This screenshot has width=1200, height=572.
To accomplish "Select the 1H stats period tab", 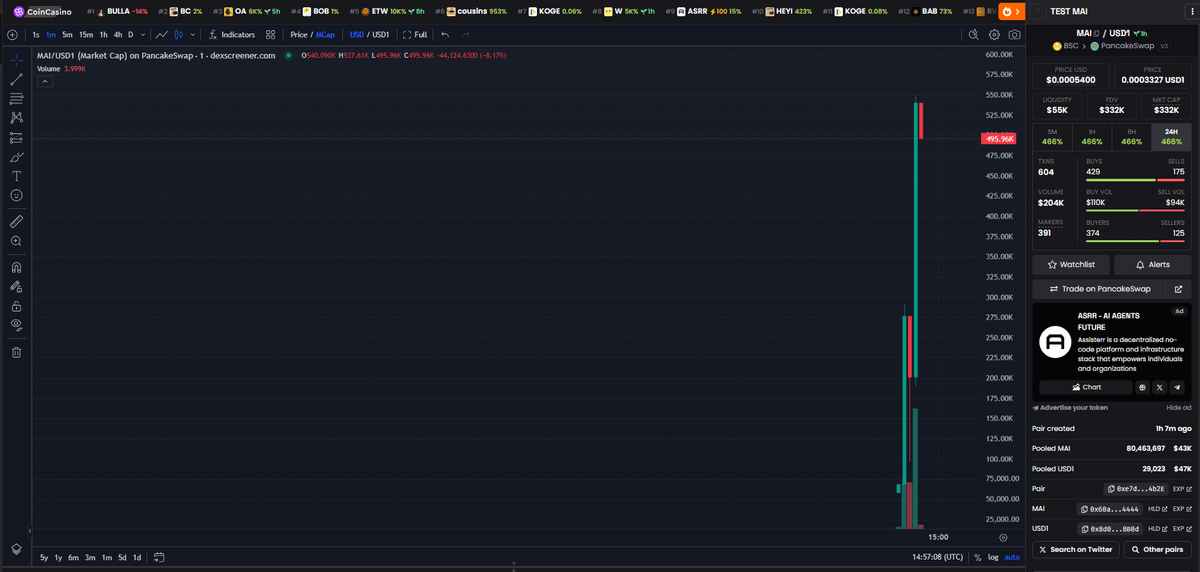I will tap(1092, 137).
